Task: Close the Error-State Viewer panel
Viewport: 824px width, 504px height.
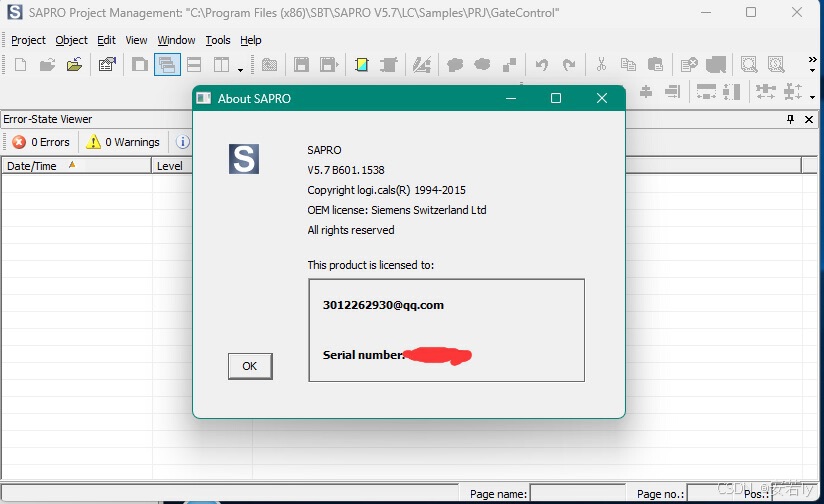Action: 809,119
